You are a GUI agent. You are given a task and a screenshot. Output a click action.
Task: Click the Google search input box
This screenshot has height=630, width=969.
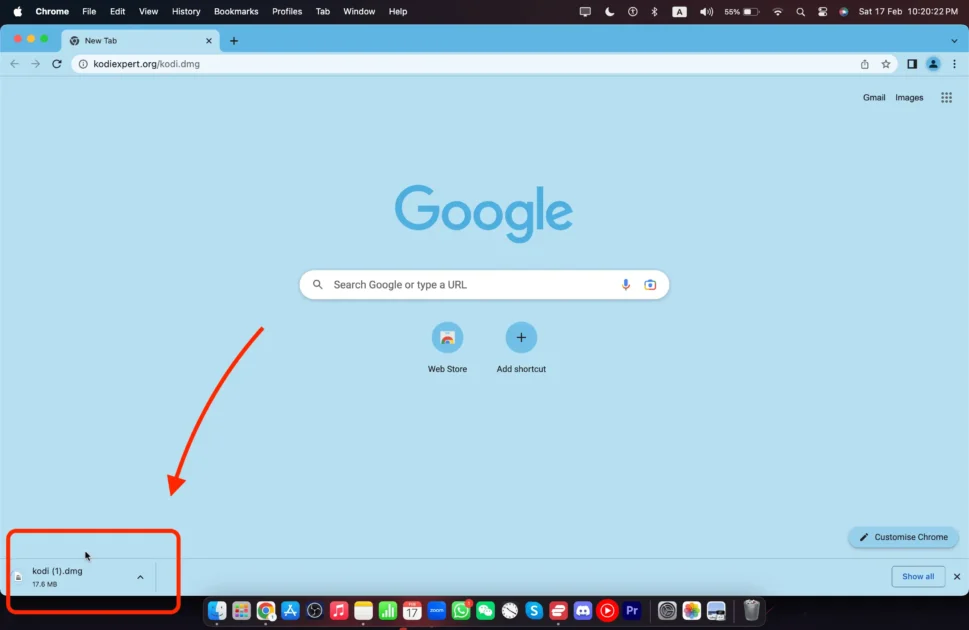[470, 285]
